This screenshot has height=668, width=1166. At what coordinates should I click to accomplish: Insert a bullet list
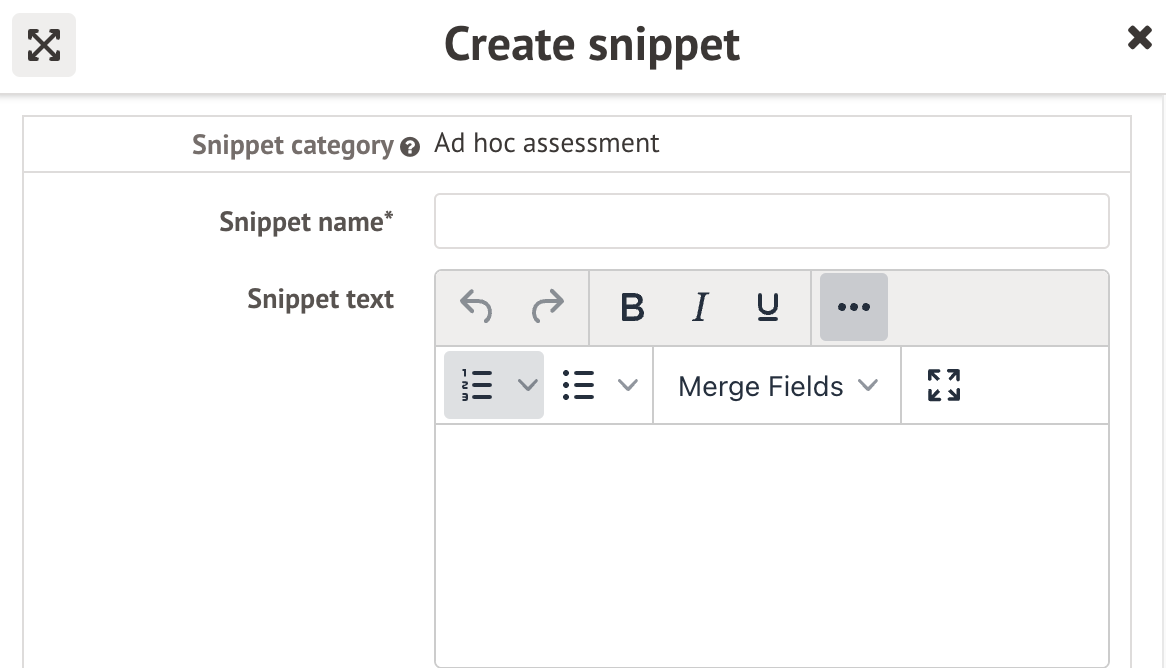[578, 385]
